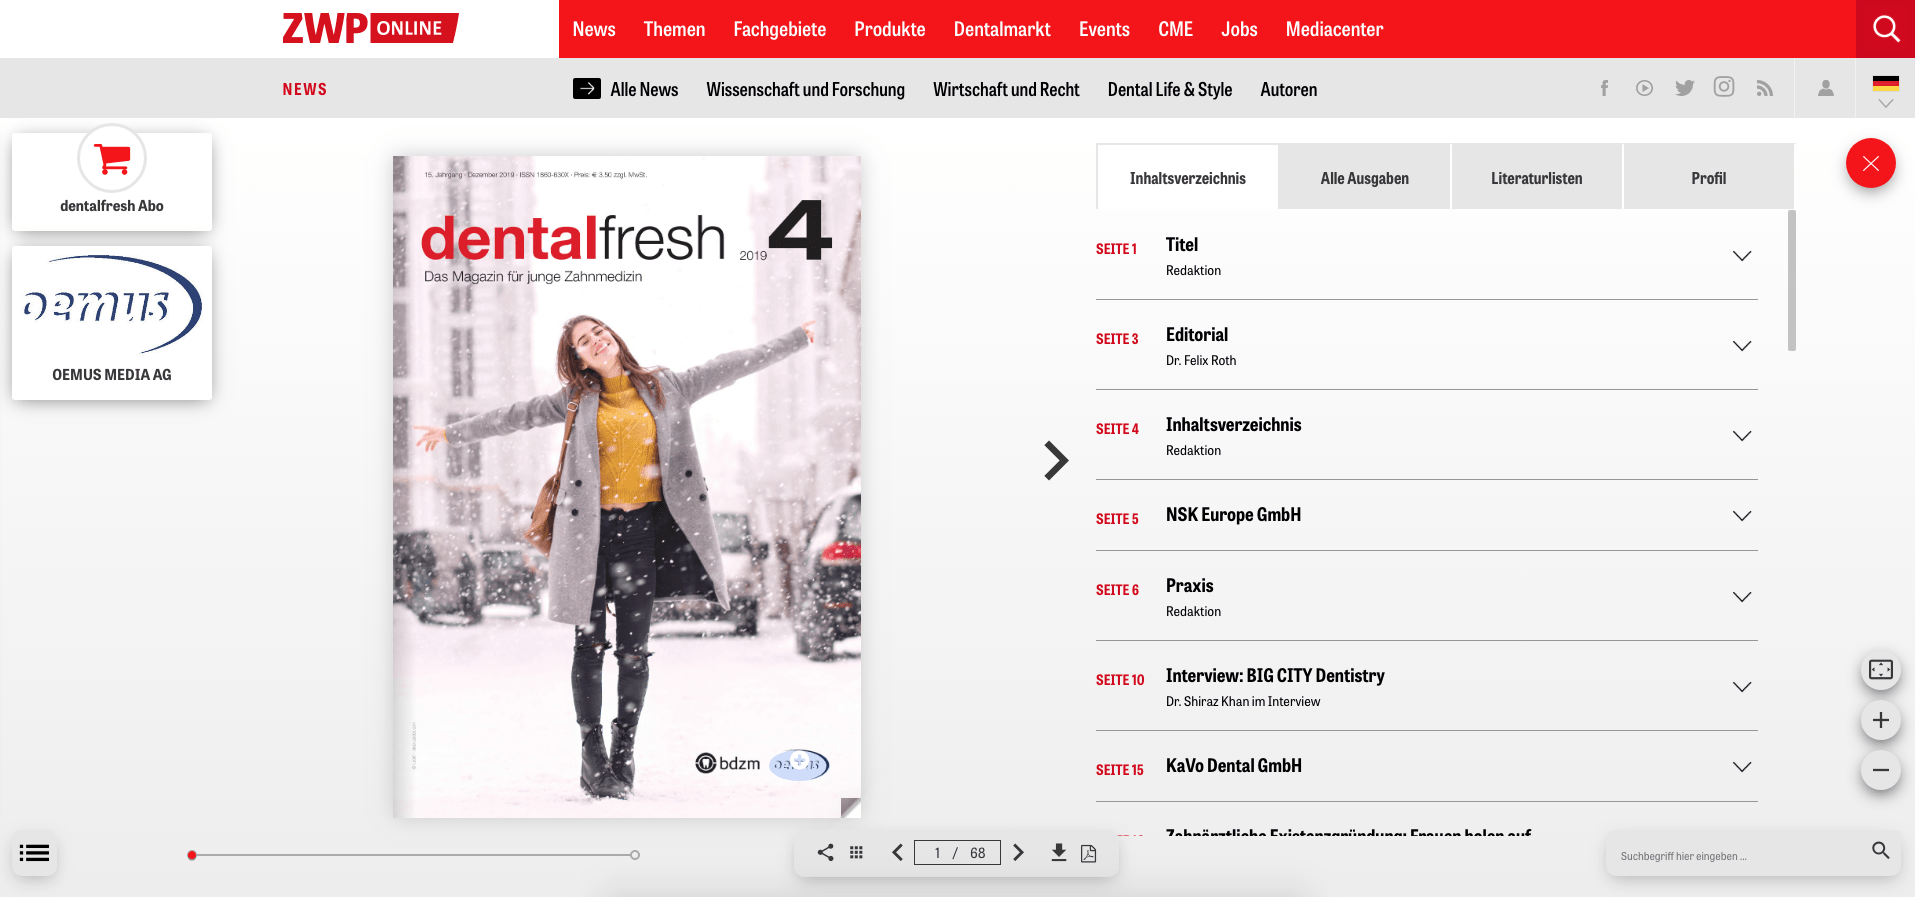Download the issue with download icon

pyautogui.click(x=1058, y=852)
